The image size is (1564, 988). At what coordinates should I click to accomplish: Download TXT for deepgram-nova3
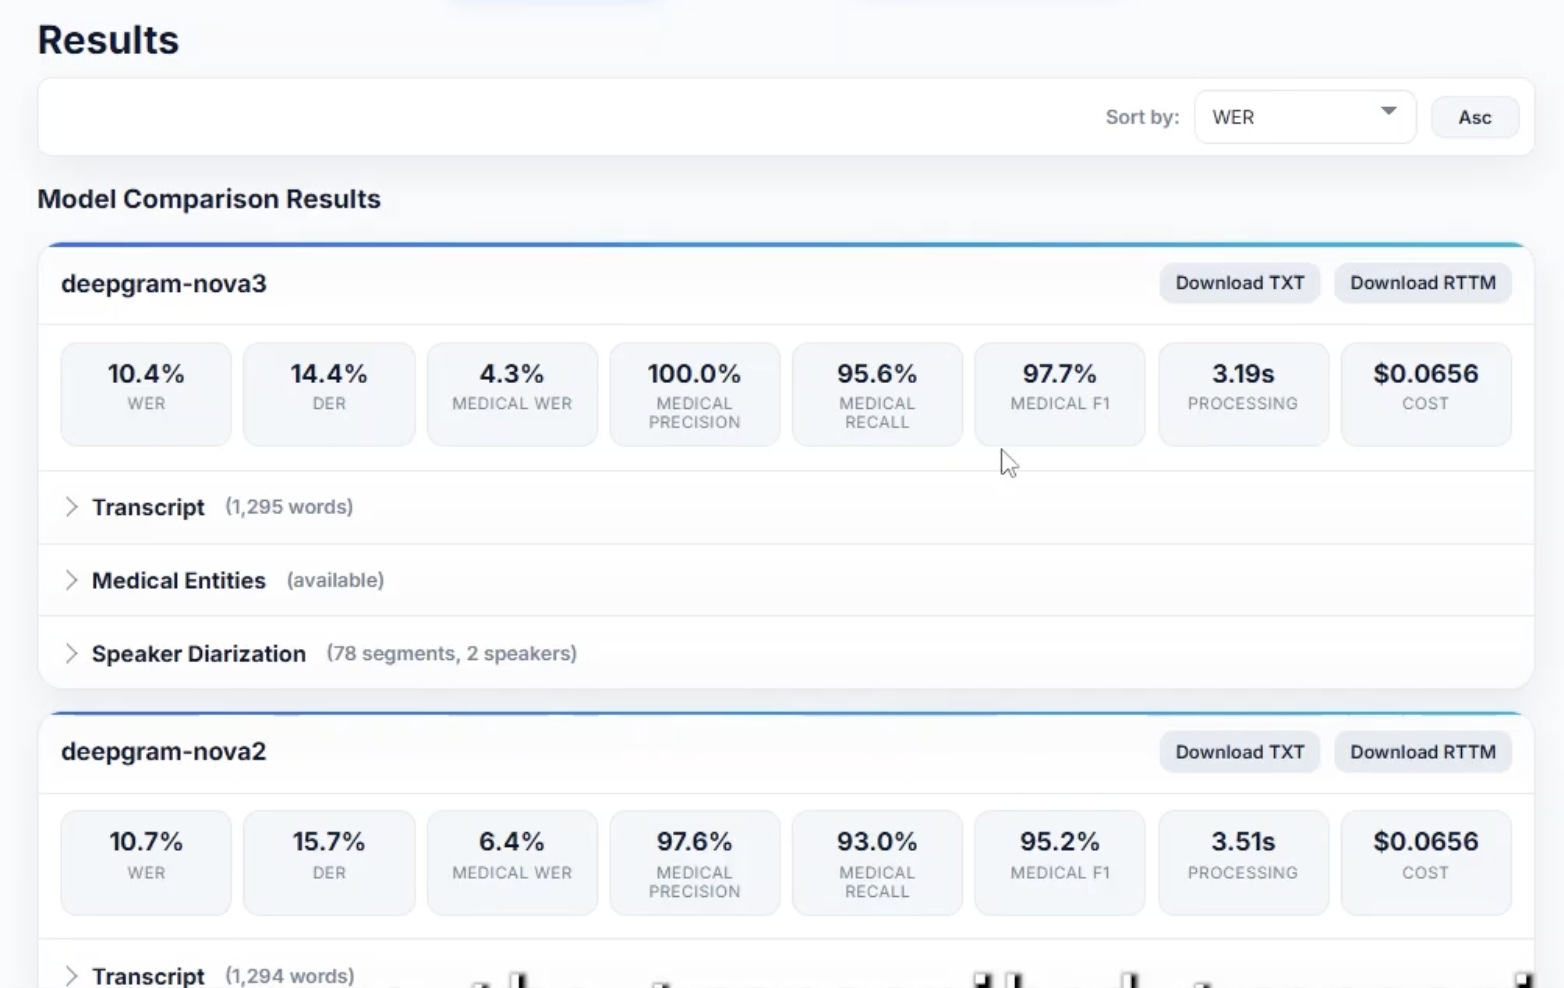1240,283
